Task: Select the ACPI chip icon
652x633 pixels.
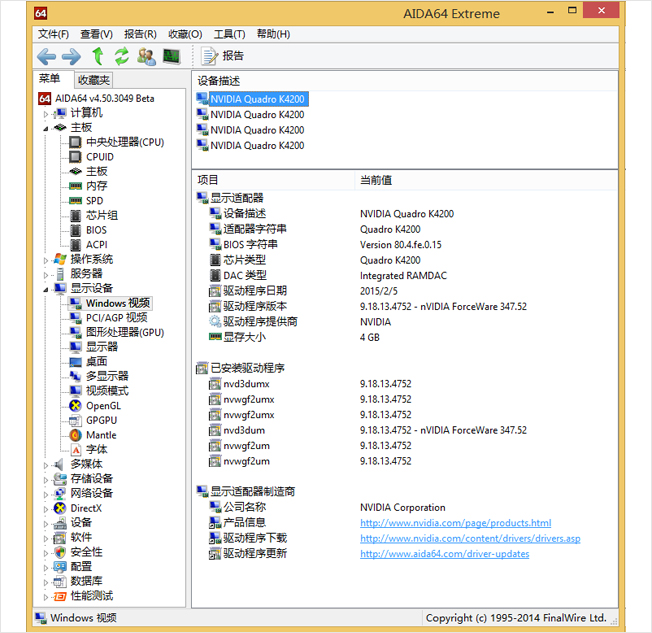Action: click(75, 245)
